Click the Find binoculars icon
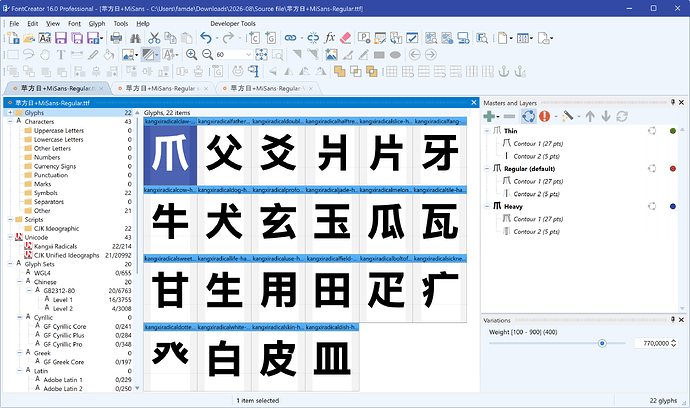The height and width of the screenshot is (408, 690). click(x=135, y=38)
